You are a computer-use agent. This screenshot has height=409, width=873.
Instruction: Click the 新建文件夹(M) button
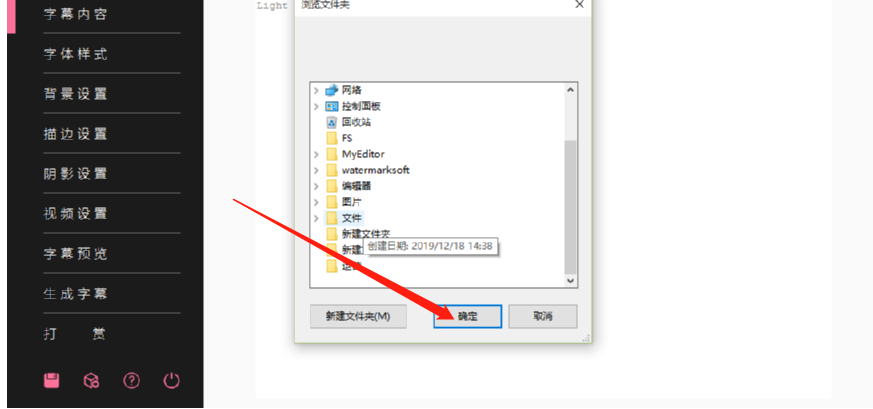[358, 316]
